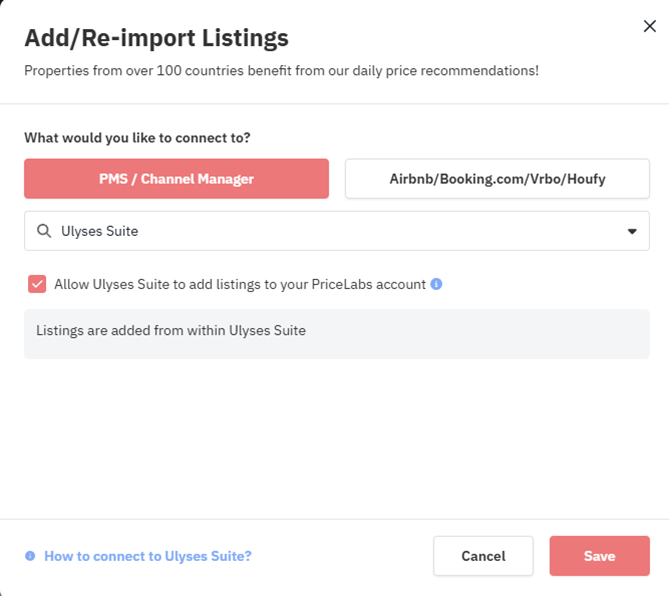Click the Add/Re-import Listings heading
Image resolution: width=669 pixels, height=596 pixels.
157,38
